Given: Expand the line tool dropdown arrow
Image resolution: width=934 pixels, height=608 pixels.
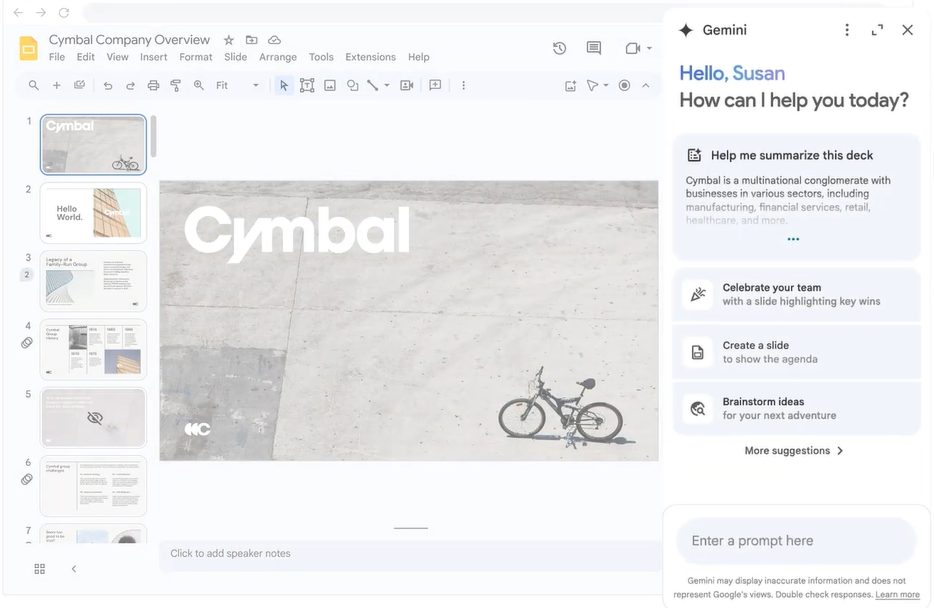Looking at the screenshot, I should click(x=387, y=86).
